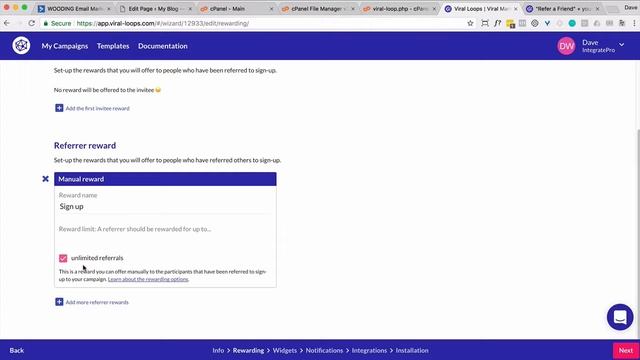Switch to the viral-loop.php browser tab
Viewport: 640px width, 360px height.
click(399, 9)
